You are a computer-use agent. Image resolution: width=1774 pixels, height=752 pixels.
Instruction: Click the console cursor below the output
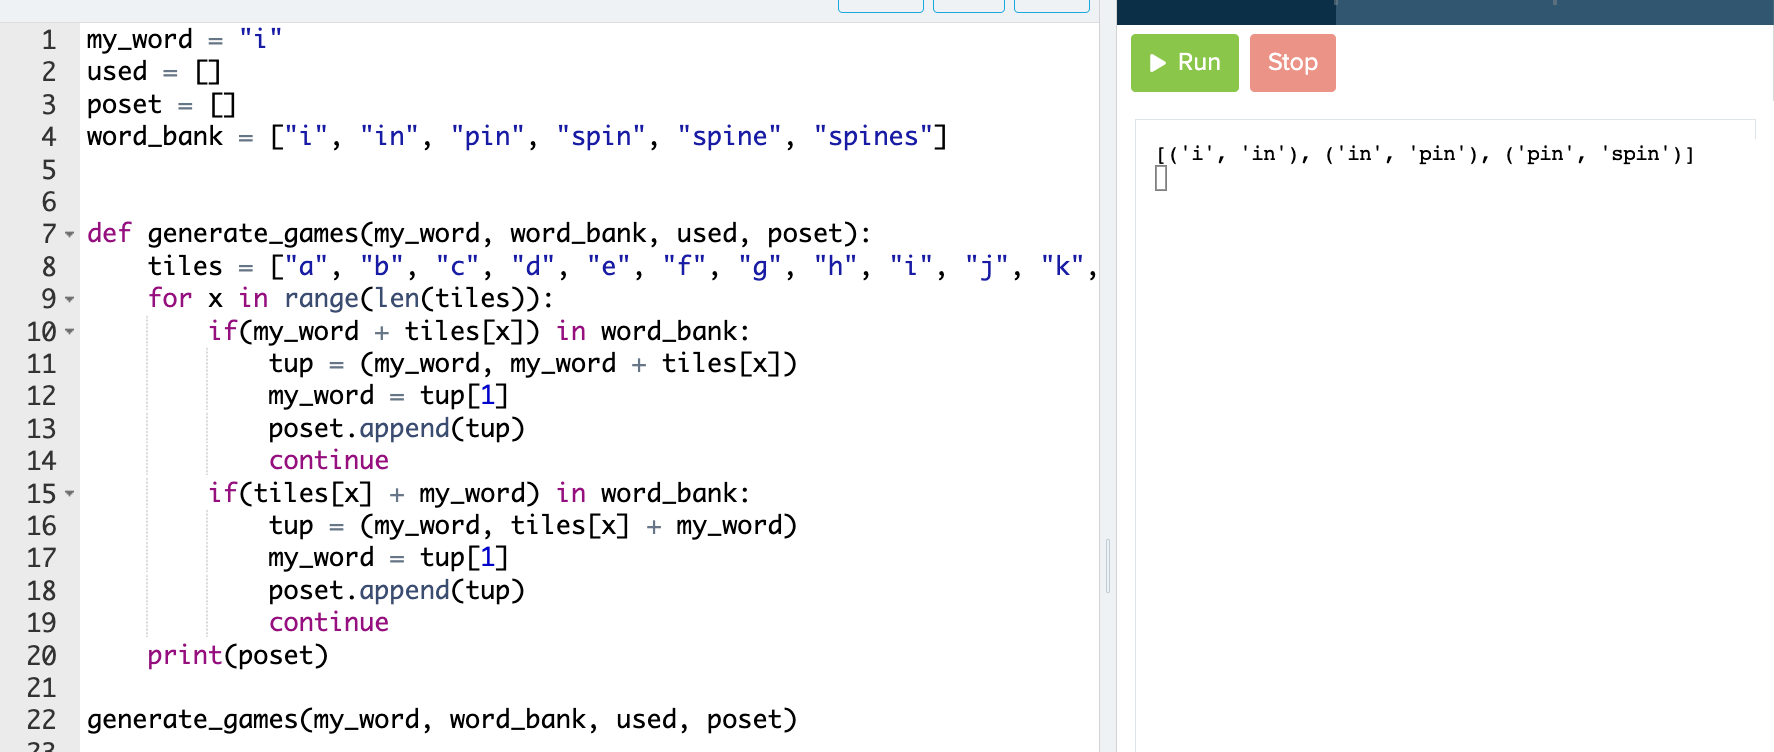[1161, 179]
